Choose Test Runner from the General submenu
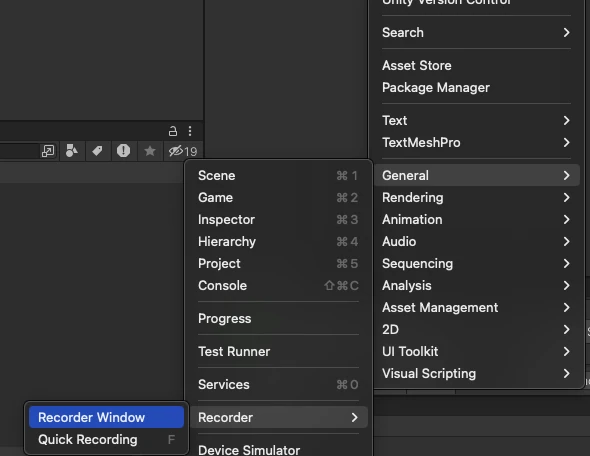Image resolution: width=590 pixels, height=456 pixels. 278,351
